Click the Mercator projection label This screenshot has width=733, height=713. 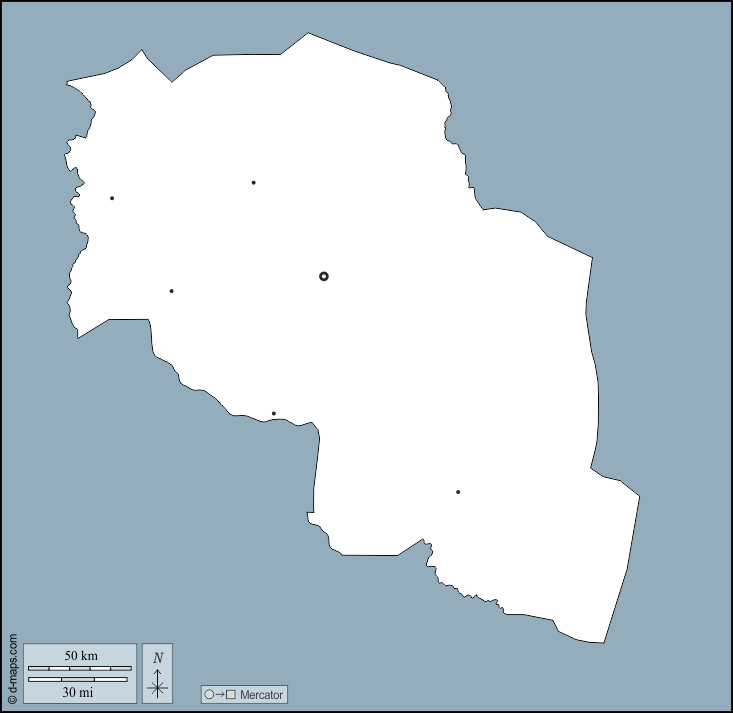click(x=262, y=694)
